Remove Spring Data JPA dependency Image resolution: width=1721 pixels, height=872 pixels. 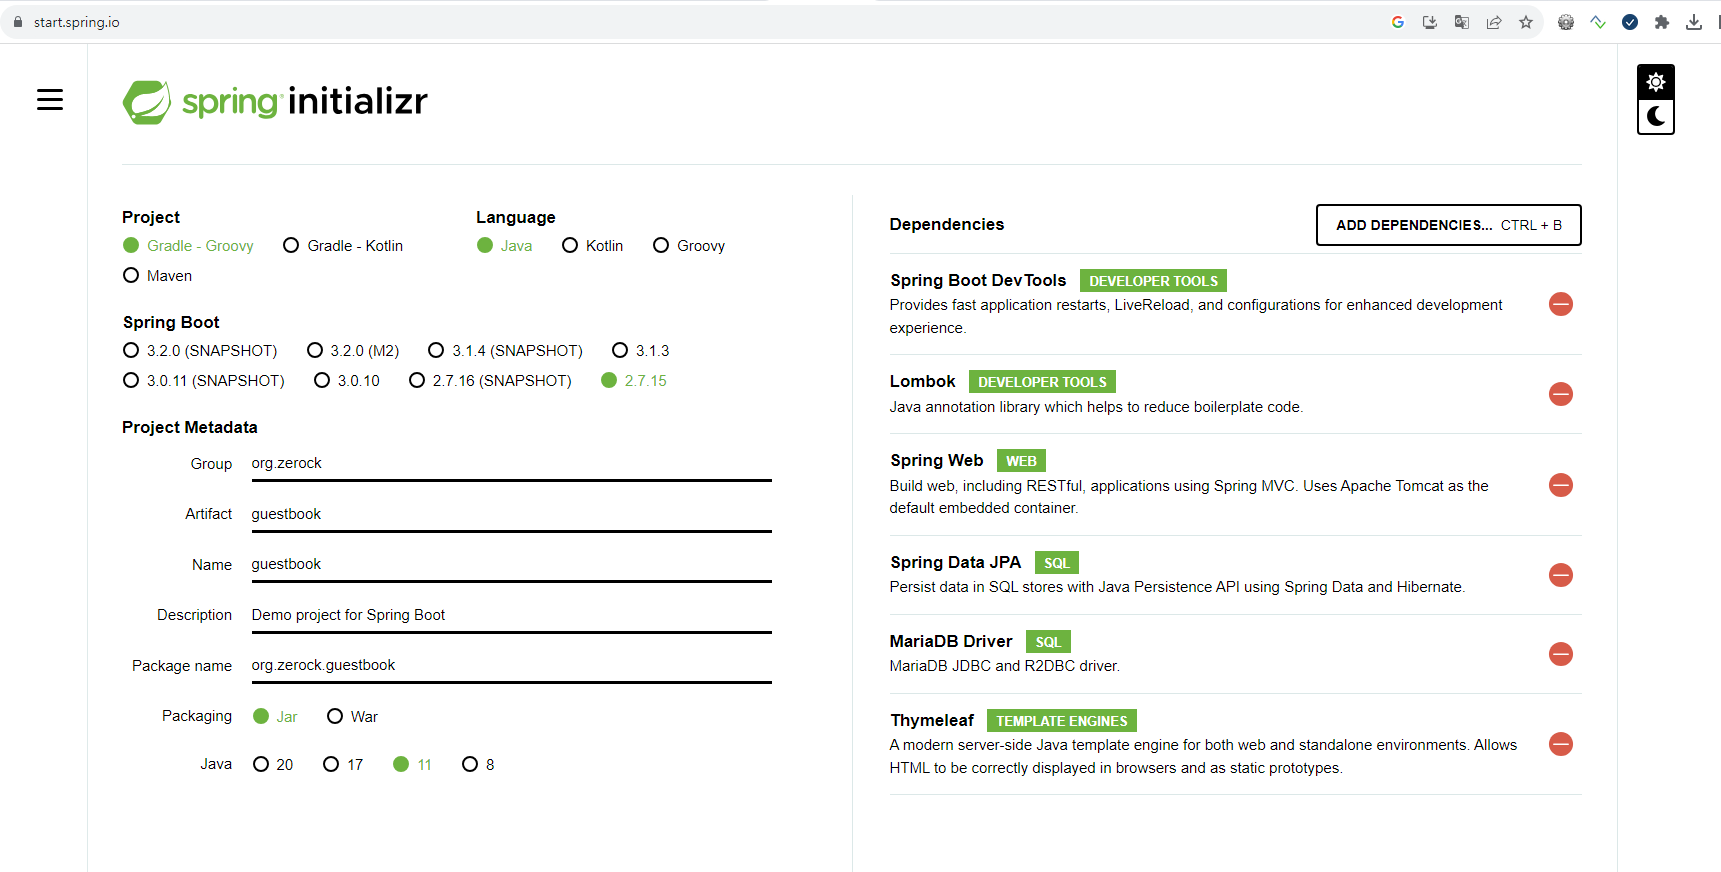pos(1560,575)
